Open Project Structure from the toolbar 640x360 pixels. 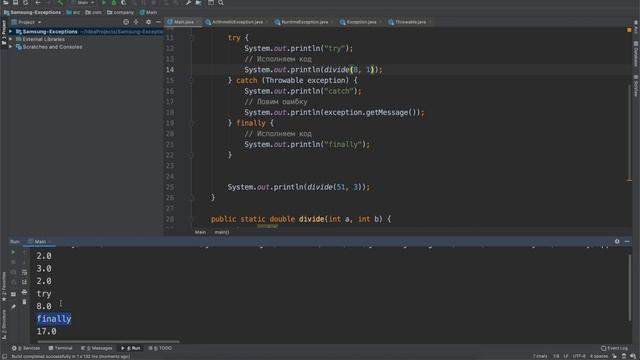(x=198, y=3)
